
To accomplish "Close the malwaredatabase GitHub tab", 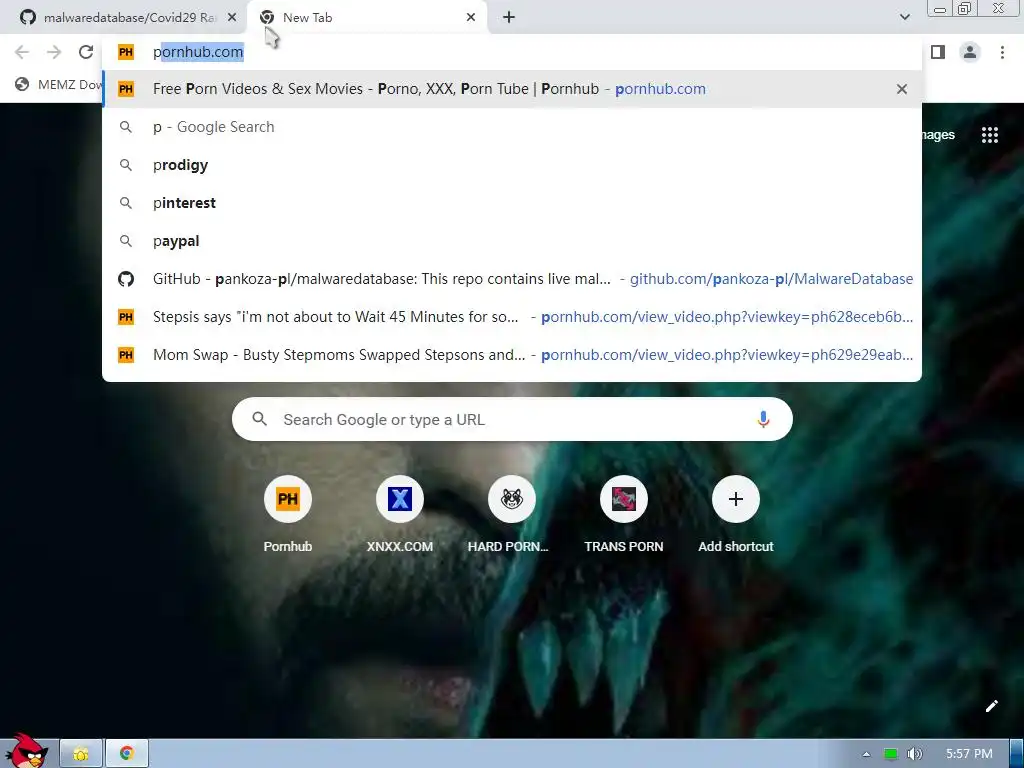I will (232, 18).
